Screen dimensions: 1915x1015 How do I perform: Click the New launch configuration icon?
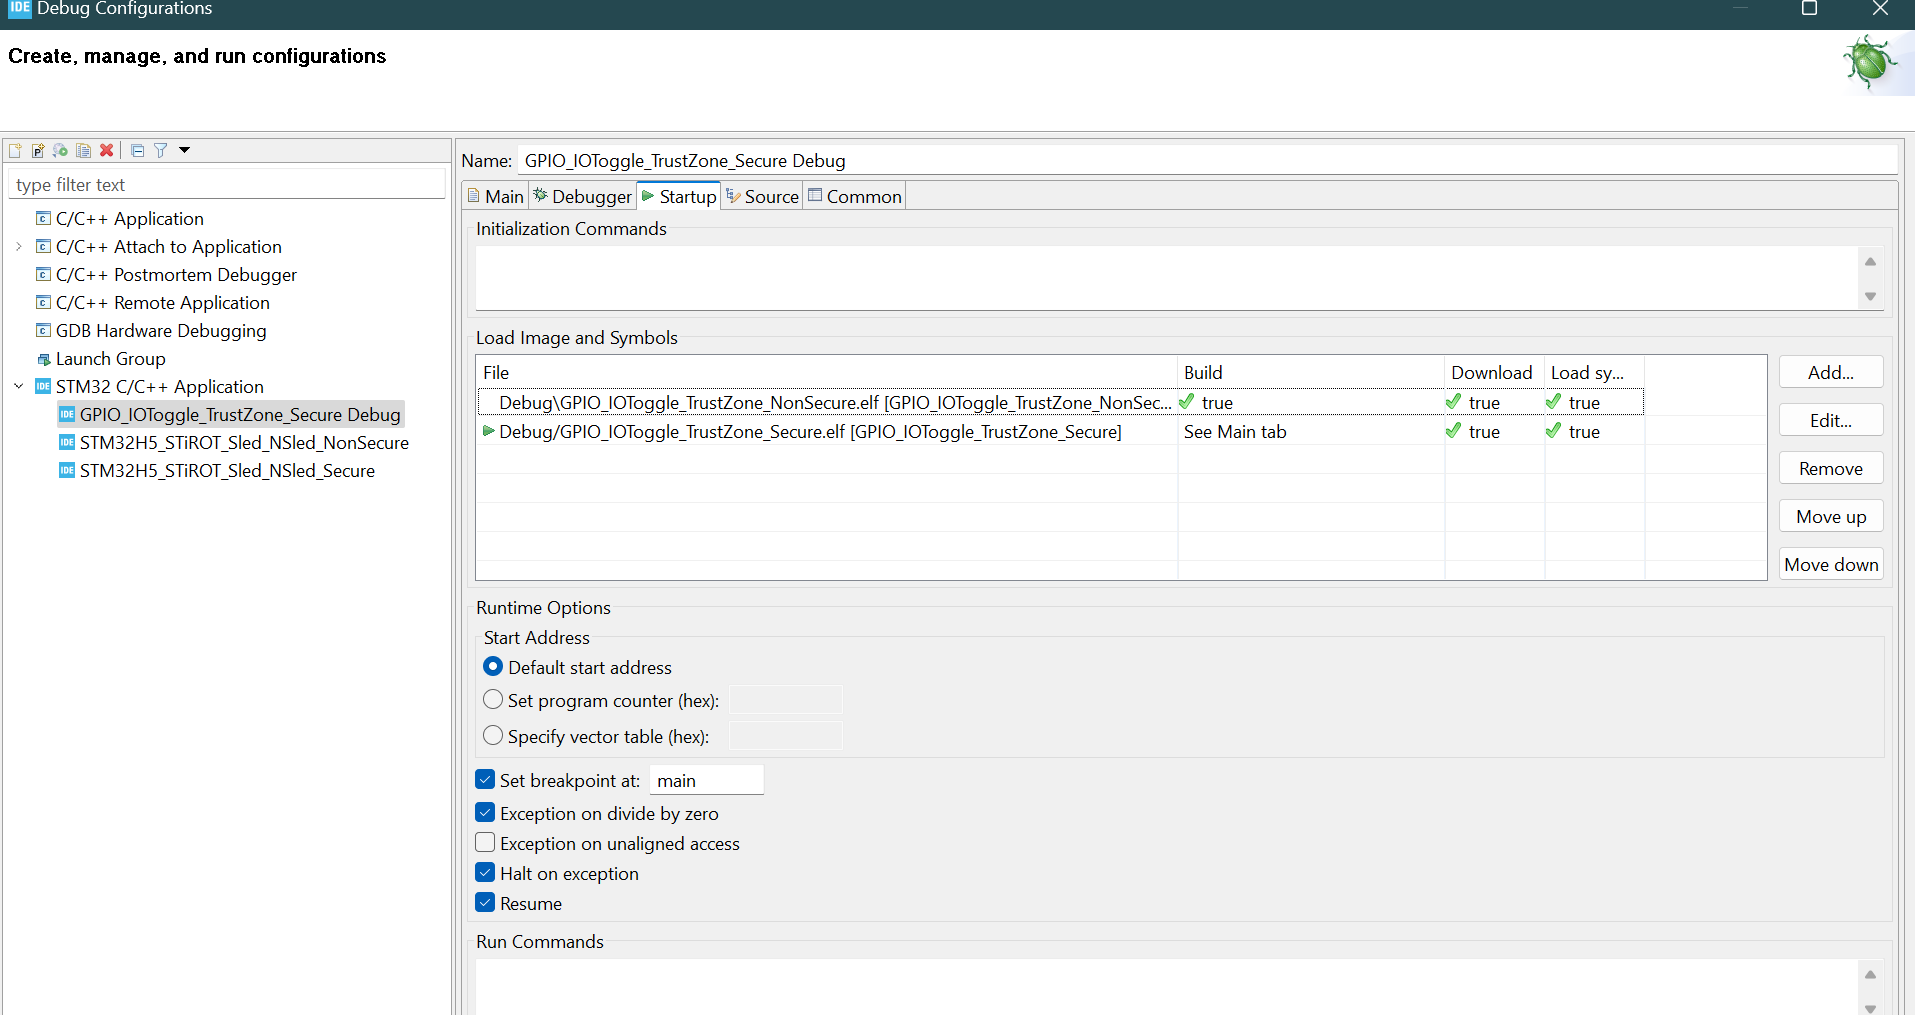[15, 151]
